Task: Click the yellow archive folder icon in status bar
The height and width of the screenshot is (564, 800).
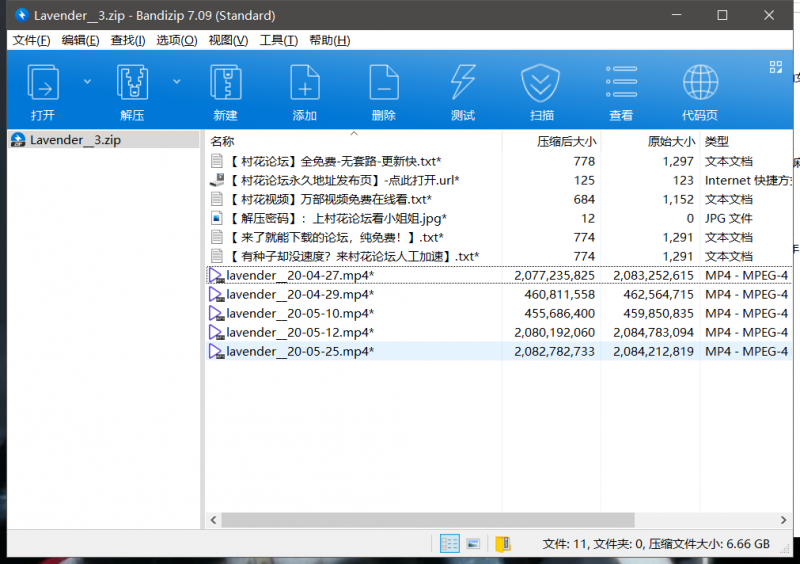Action: 503,543
